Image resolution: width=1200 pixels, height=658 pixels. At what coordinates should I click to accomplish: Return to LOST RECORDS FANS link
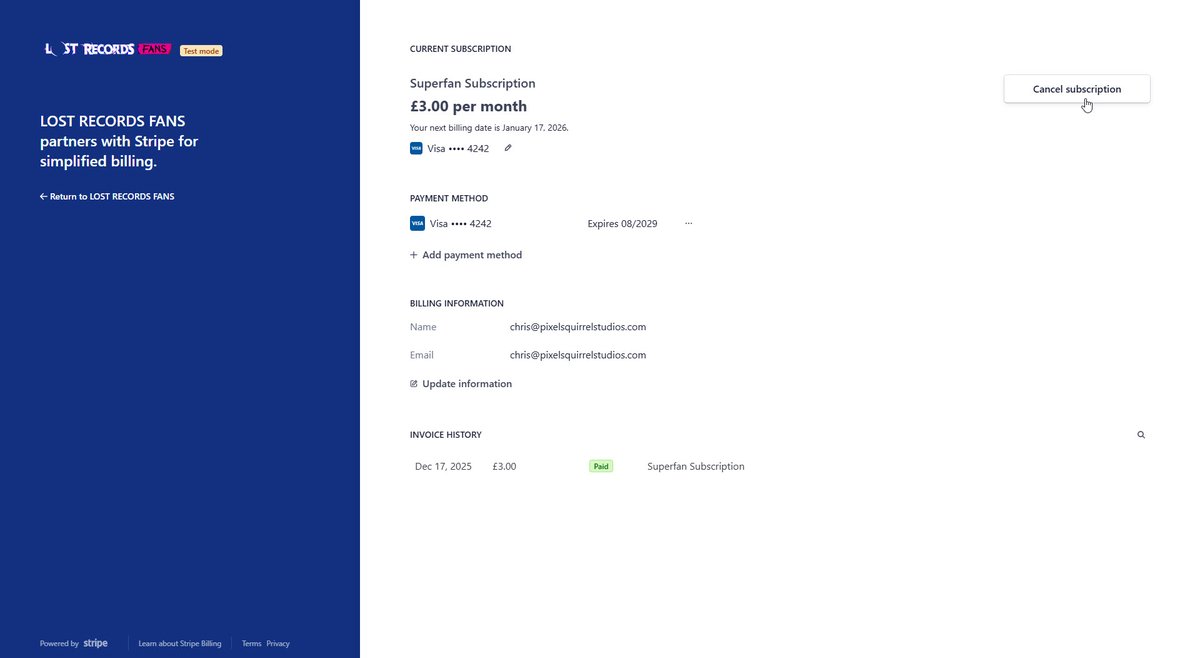pos(107,197)
